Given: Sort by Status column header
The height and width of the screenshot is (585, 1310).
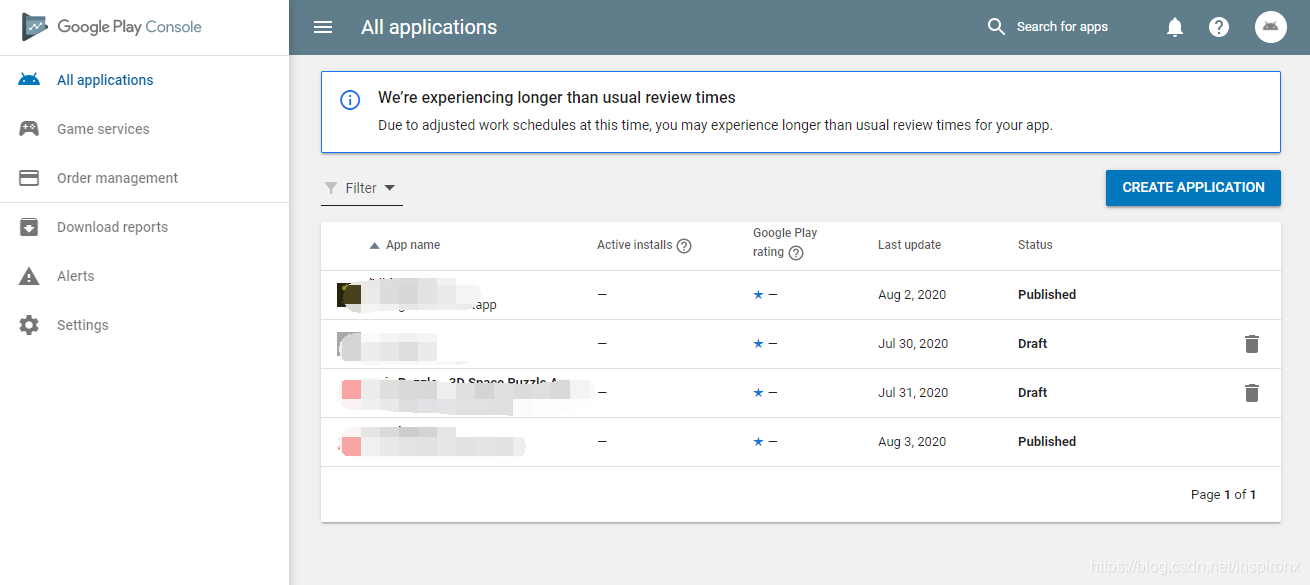Looking at the screenshot, I should [x=1035, y=245].
